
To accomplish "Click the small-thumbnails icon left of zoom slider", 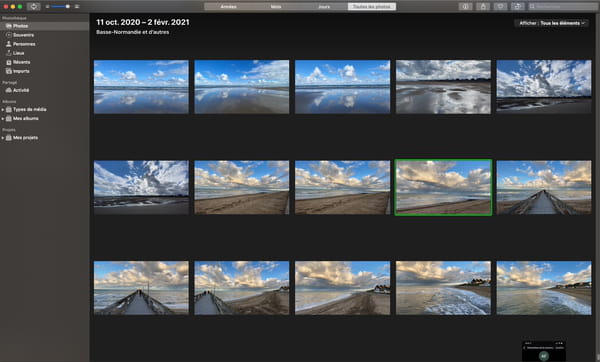I will (47, 7).
